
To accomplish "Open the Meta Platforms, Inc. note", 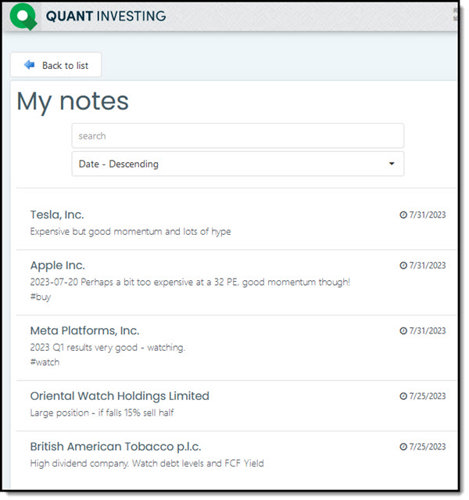I will (85, 331).
